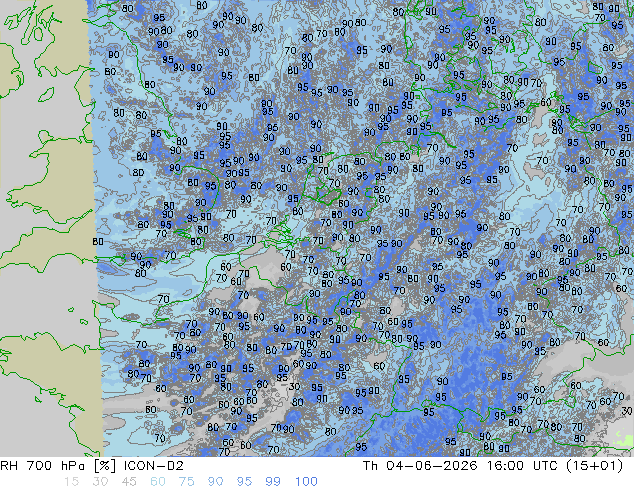Screen dimensions: 634x490
Task: Select legend value 95 in the color scale
Action: [244, 482]
